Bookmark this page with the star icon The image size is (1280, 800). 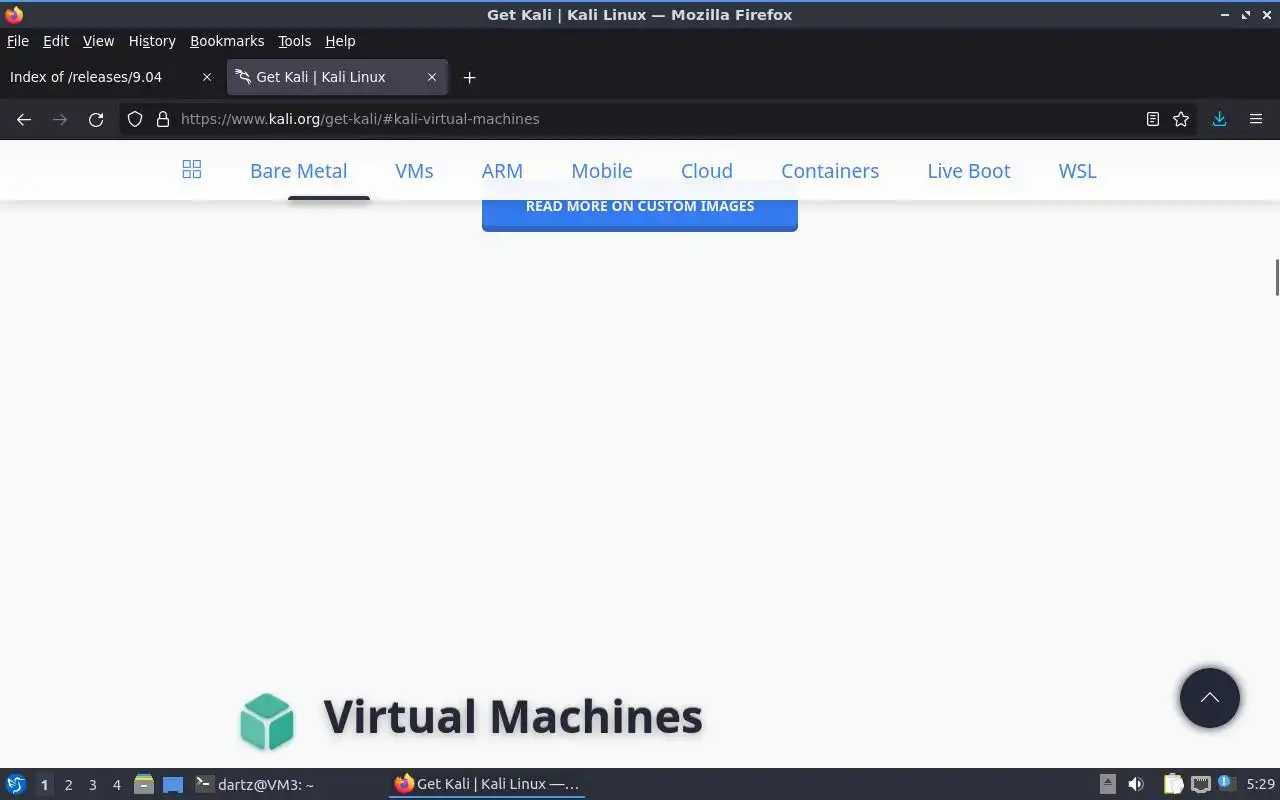click(1181, 119)
